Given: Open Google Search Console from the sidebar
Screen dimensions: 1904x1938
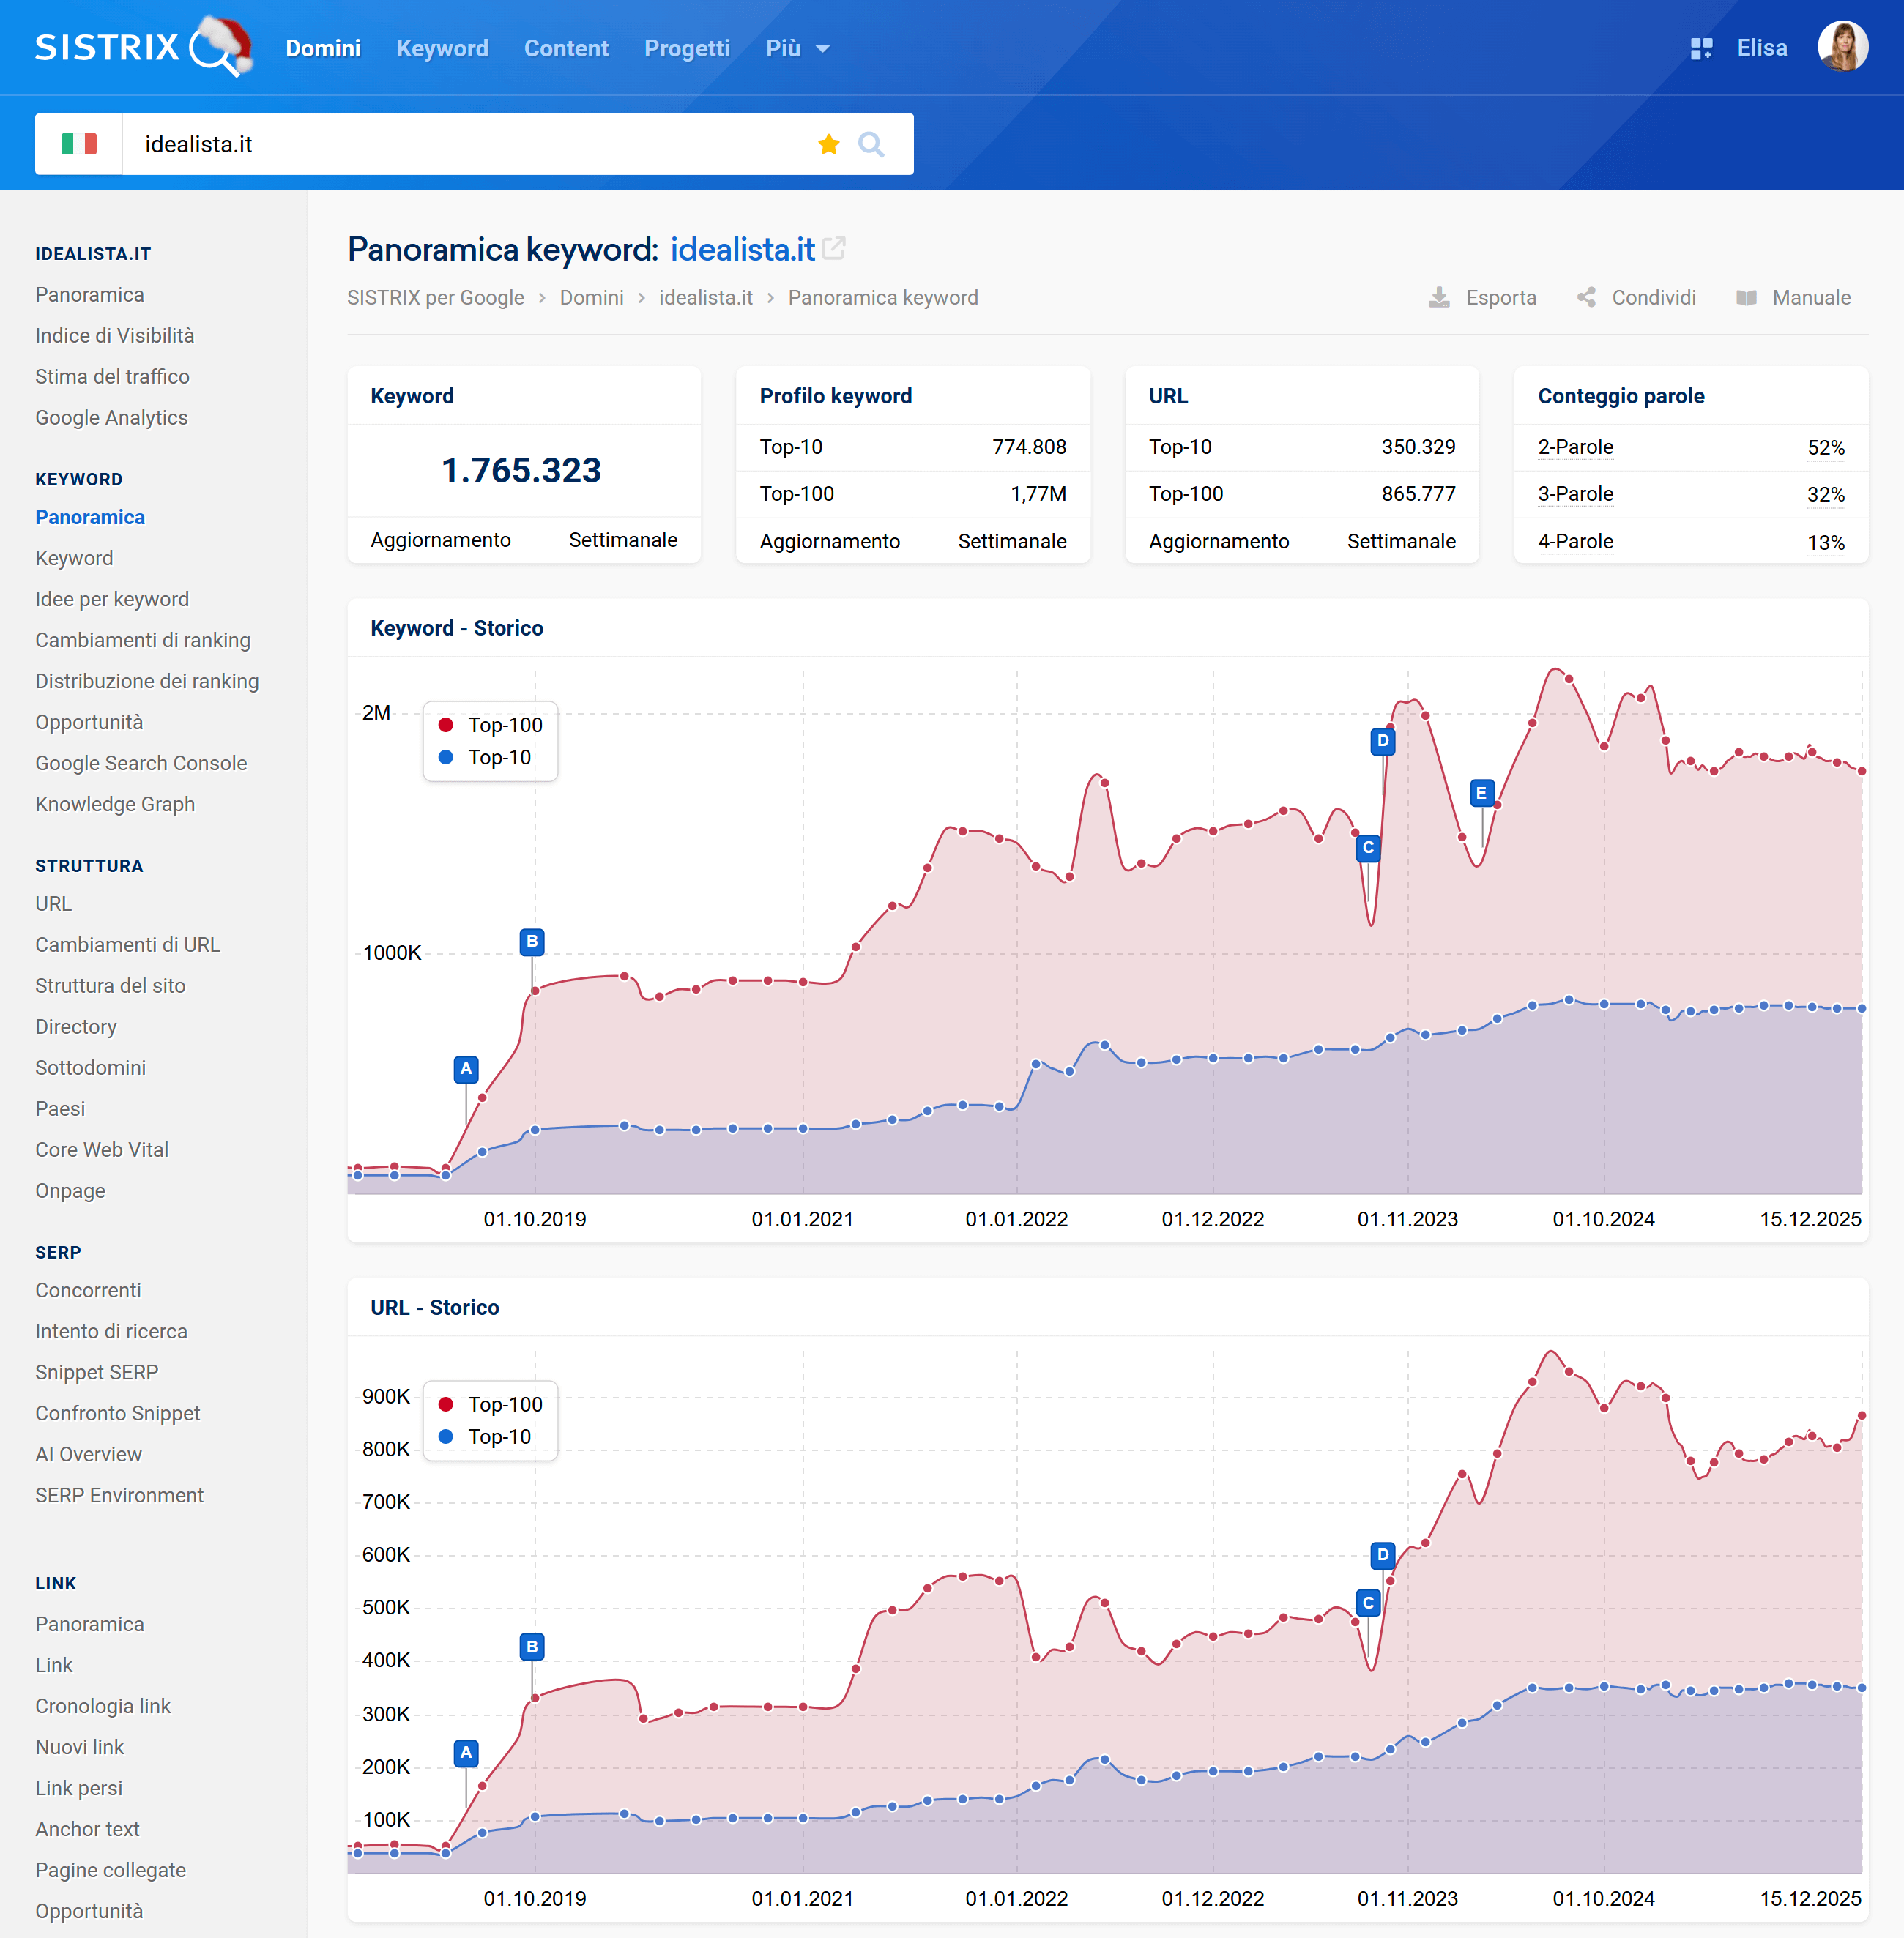Looking at the screenshot, I should (141, 762).
